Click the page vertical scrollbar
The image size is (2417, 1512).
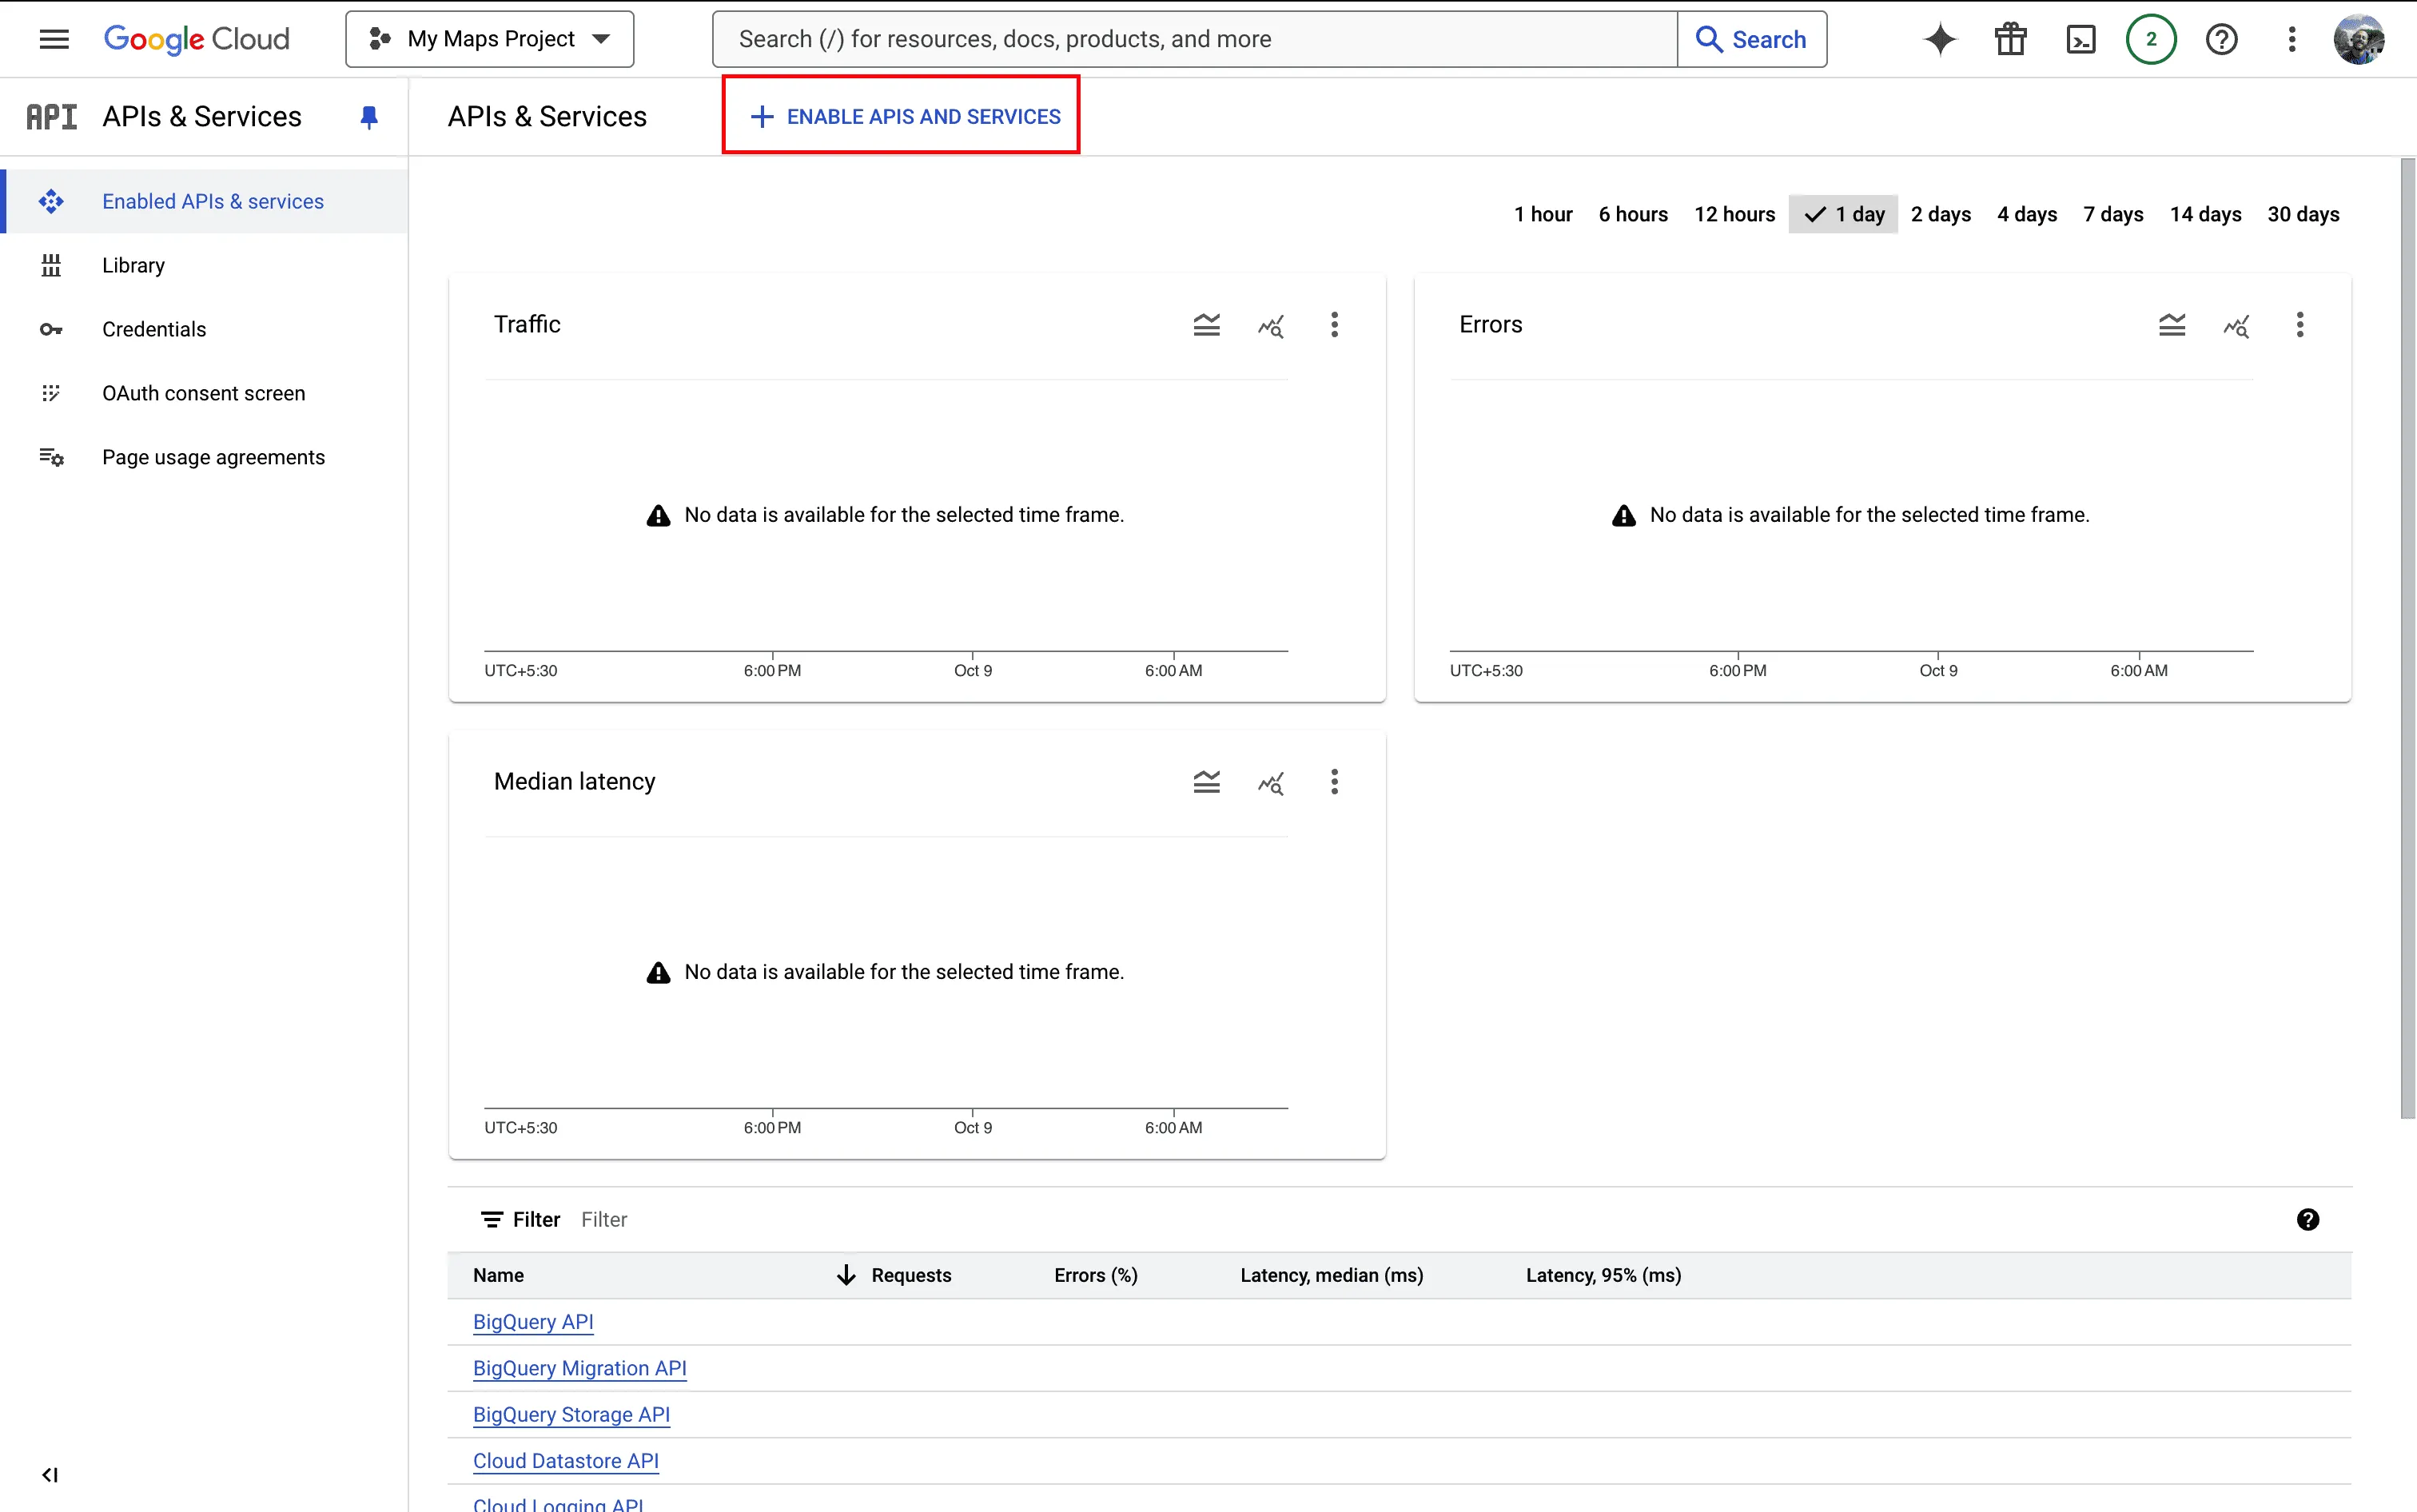coord(2408,638)
